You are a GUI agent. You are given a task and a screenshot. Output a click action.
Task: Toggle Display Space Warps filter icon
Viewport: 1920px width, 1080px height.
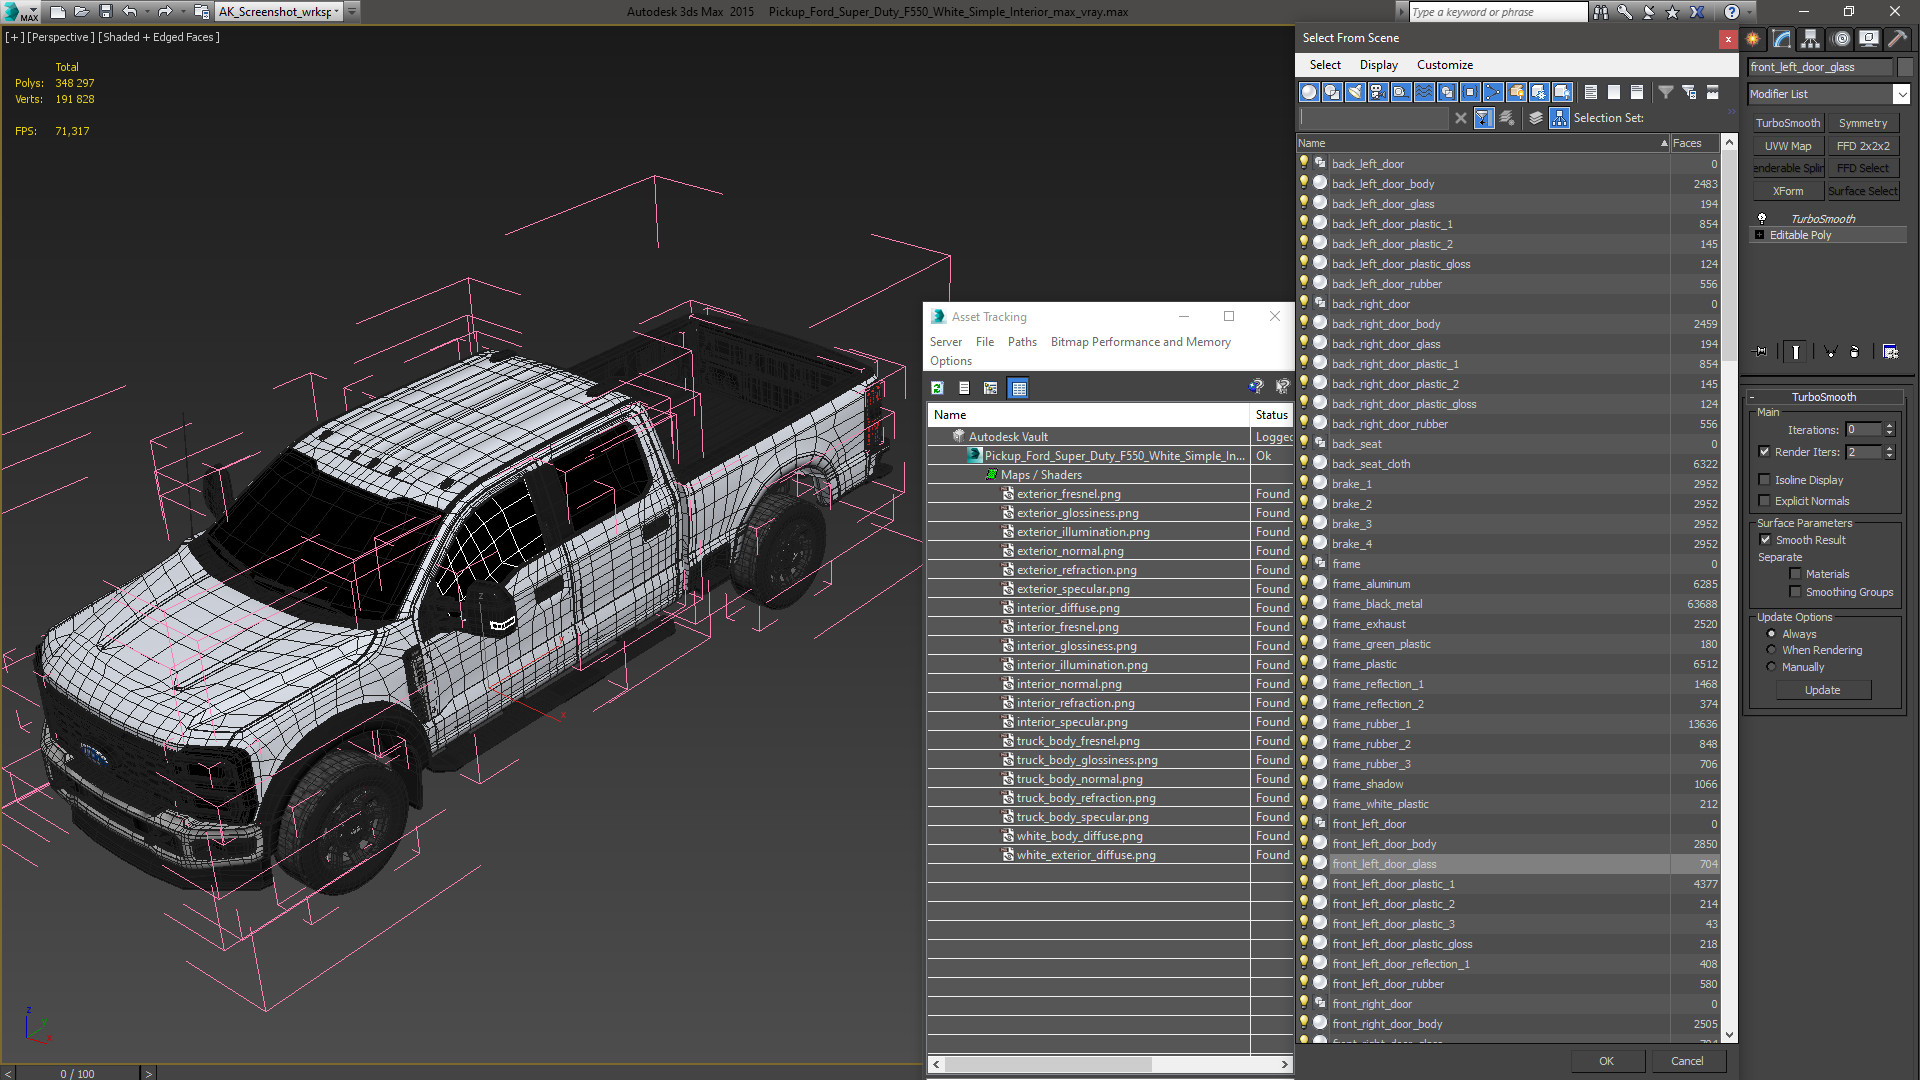(x=1424, y=92)
